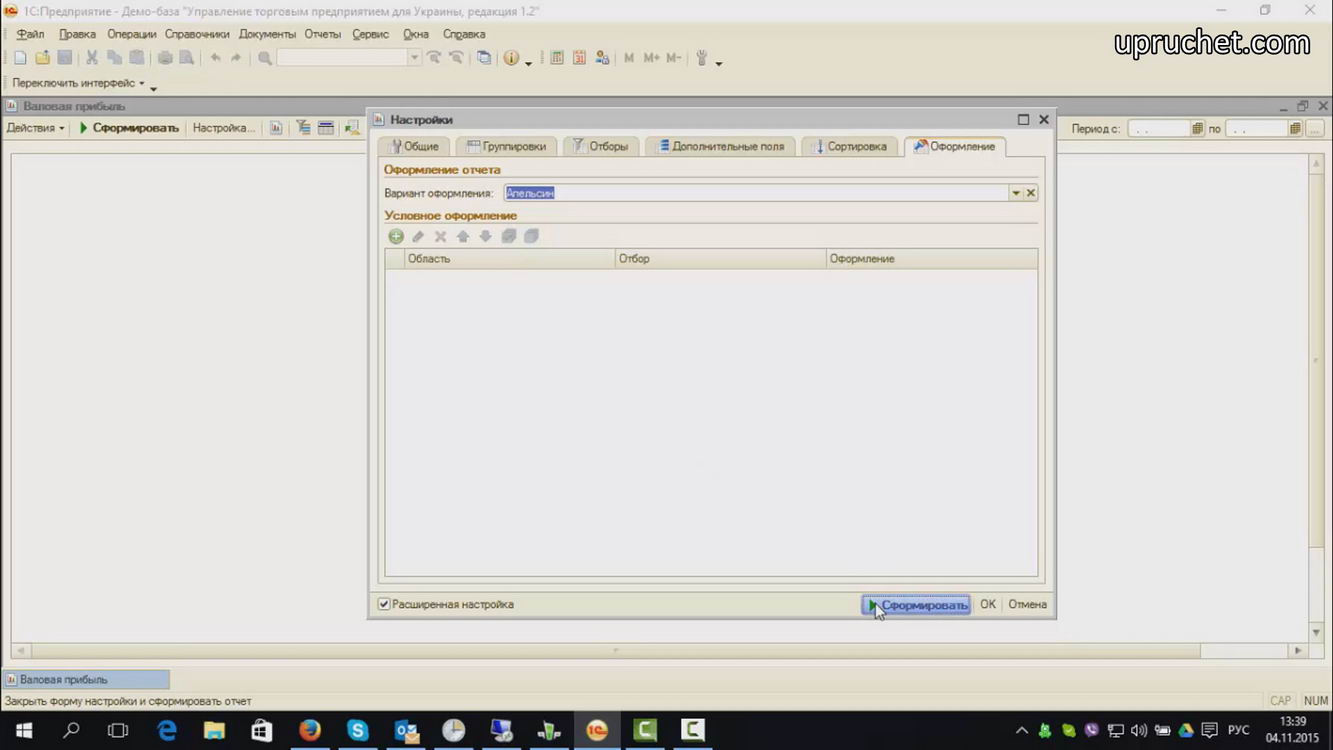The width and height of the screenshot is (1333, 750).
Task: Open the Правка menu
Action: click(x=77, y=34)
